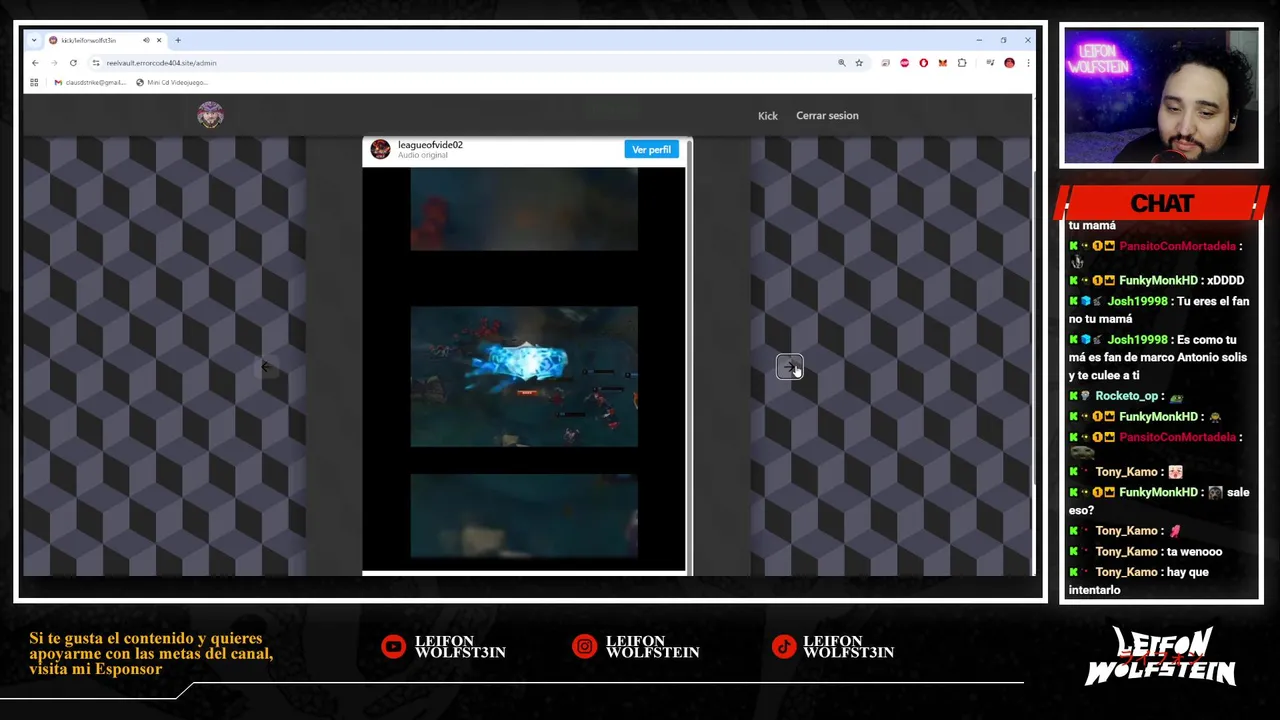Click the first extension icon right of the star
The width and height of the screenshot is (1280, 720).
(885, 63)
